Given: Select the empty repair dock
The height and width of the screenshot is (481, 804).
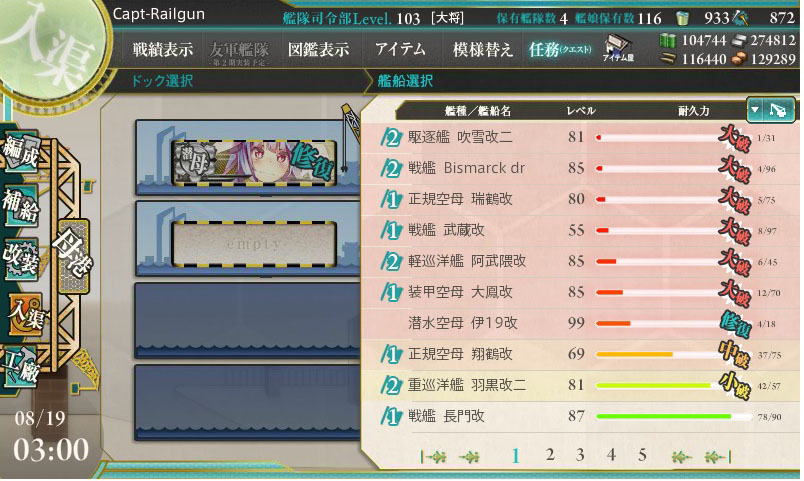Looking at the screenshot, I should pos(254,244).
